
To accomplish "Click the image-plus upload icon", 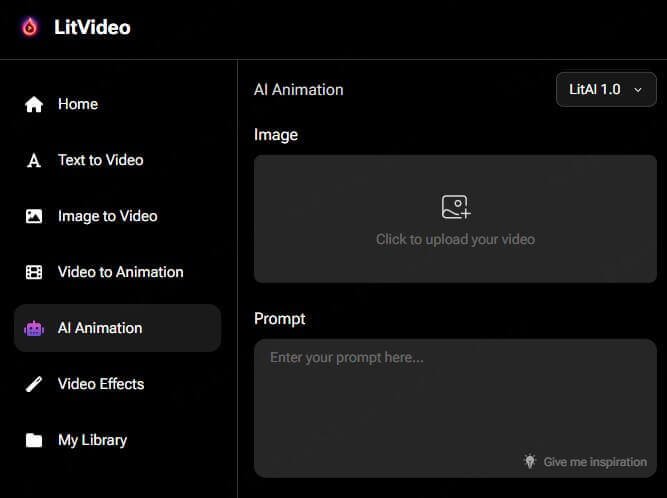I will [x=456, y=207].
